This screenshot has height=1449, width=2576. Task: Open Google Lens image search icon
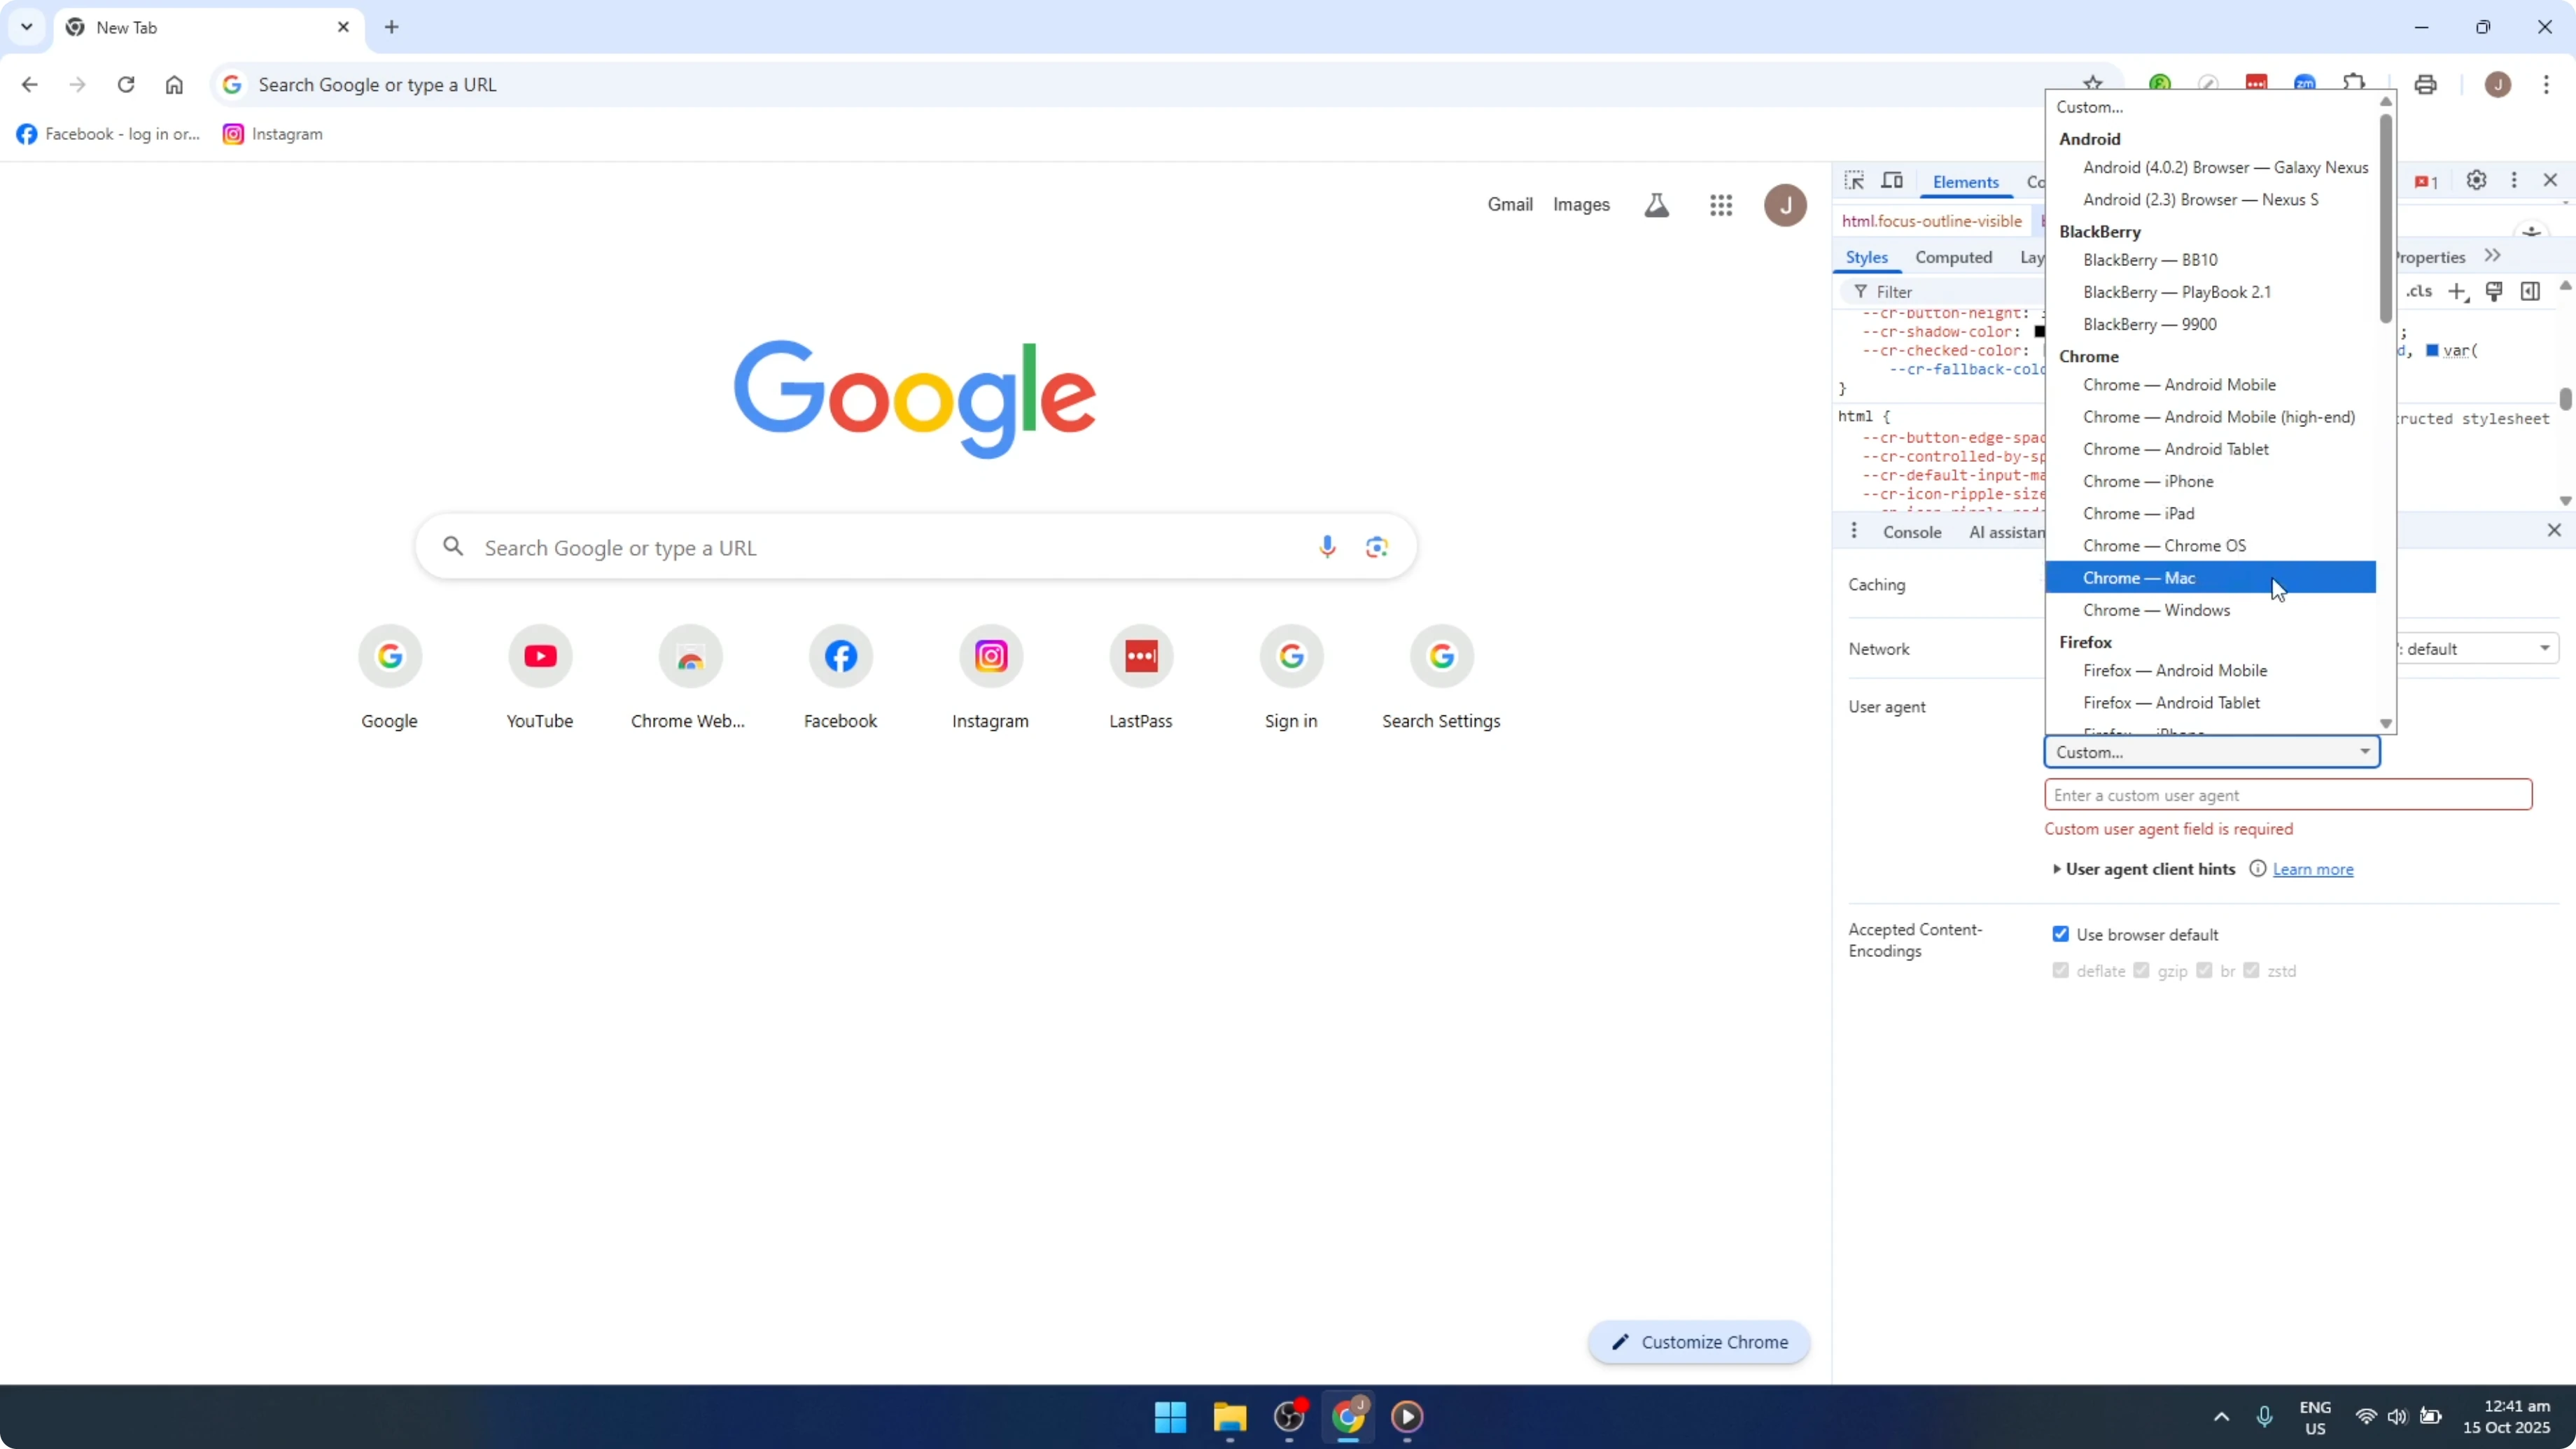[1377, 546]
